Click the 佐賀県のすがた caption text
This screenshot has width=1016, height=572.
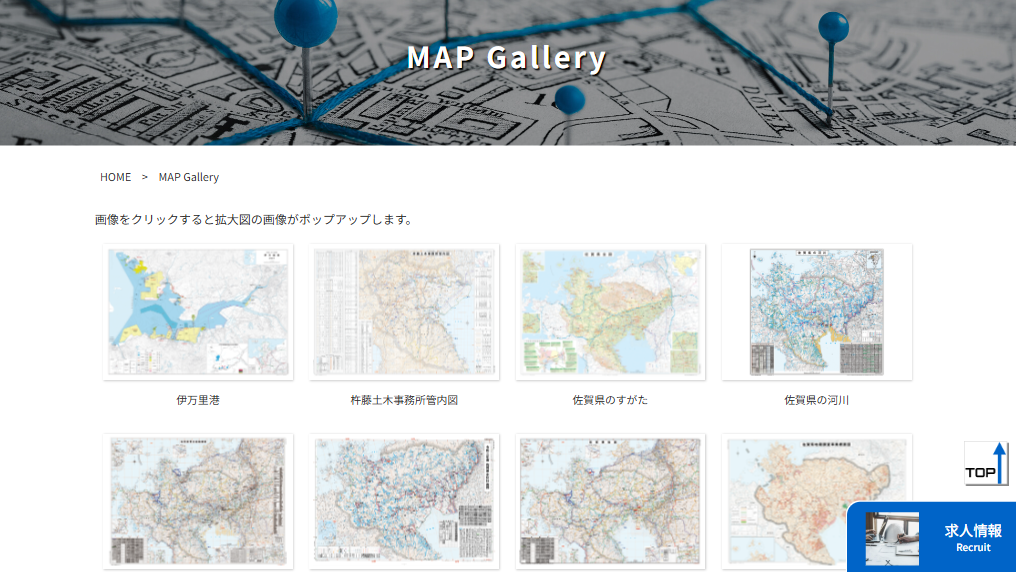click(x=610, y=400)
